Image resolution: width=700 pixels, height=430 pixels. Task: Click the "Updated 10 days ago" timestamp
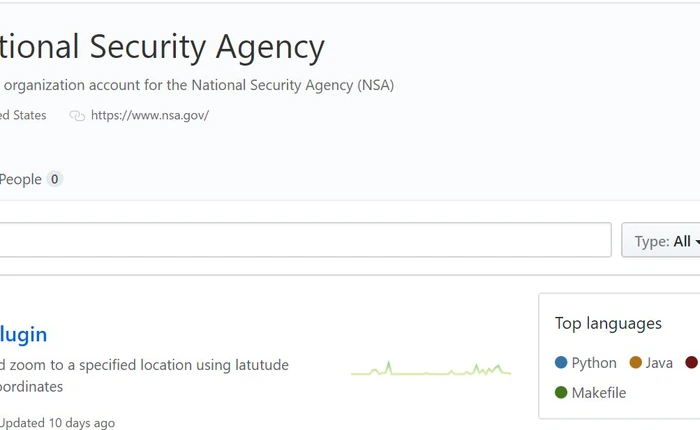(x=58, y=423)
